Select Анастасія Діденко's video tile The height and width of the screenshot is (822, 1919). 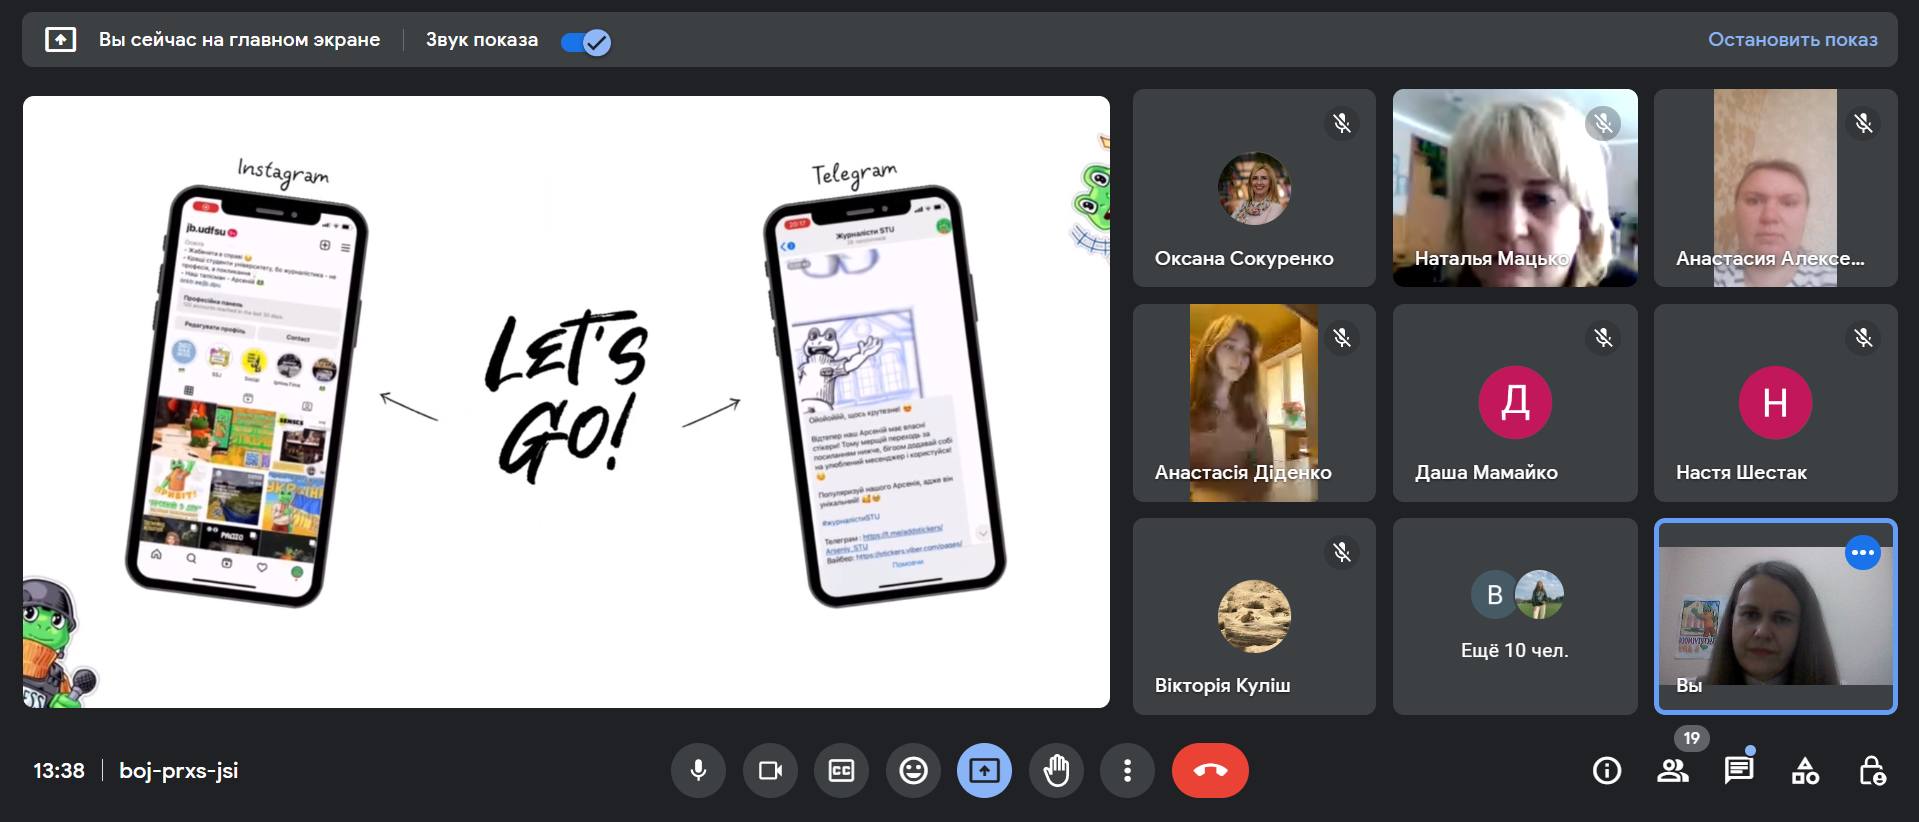pos(1254,403)
